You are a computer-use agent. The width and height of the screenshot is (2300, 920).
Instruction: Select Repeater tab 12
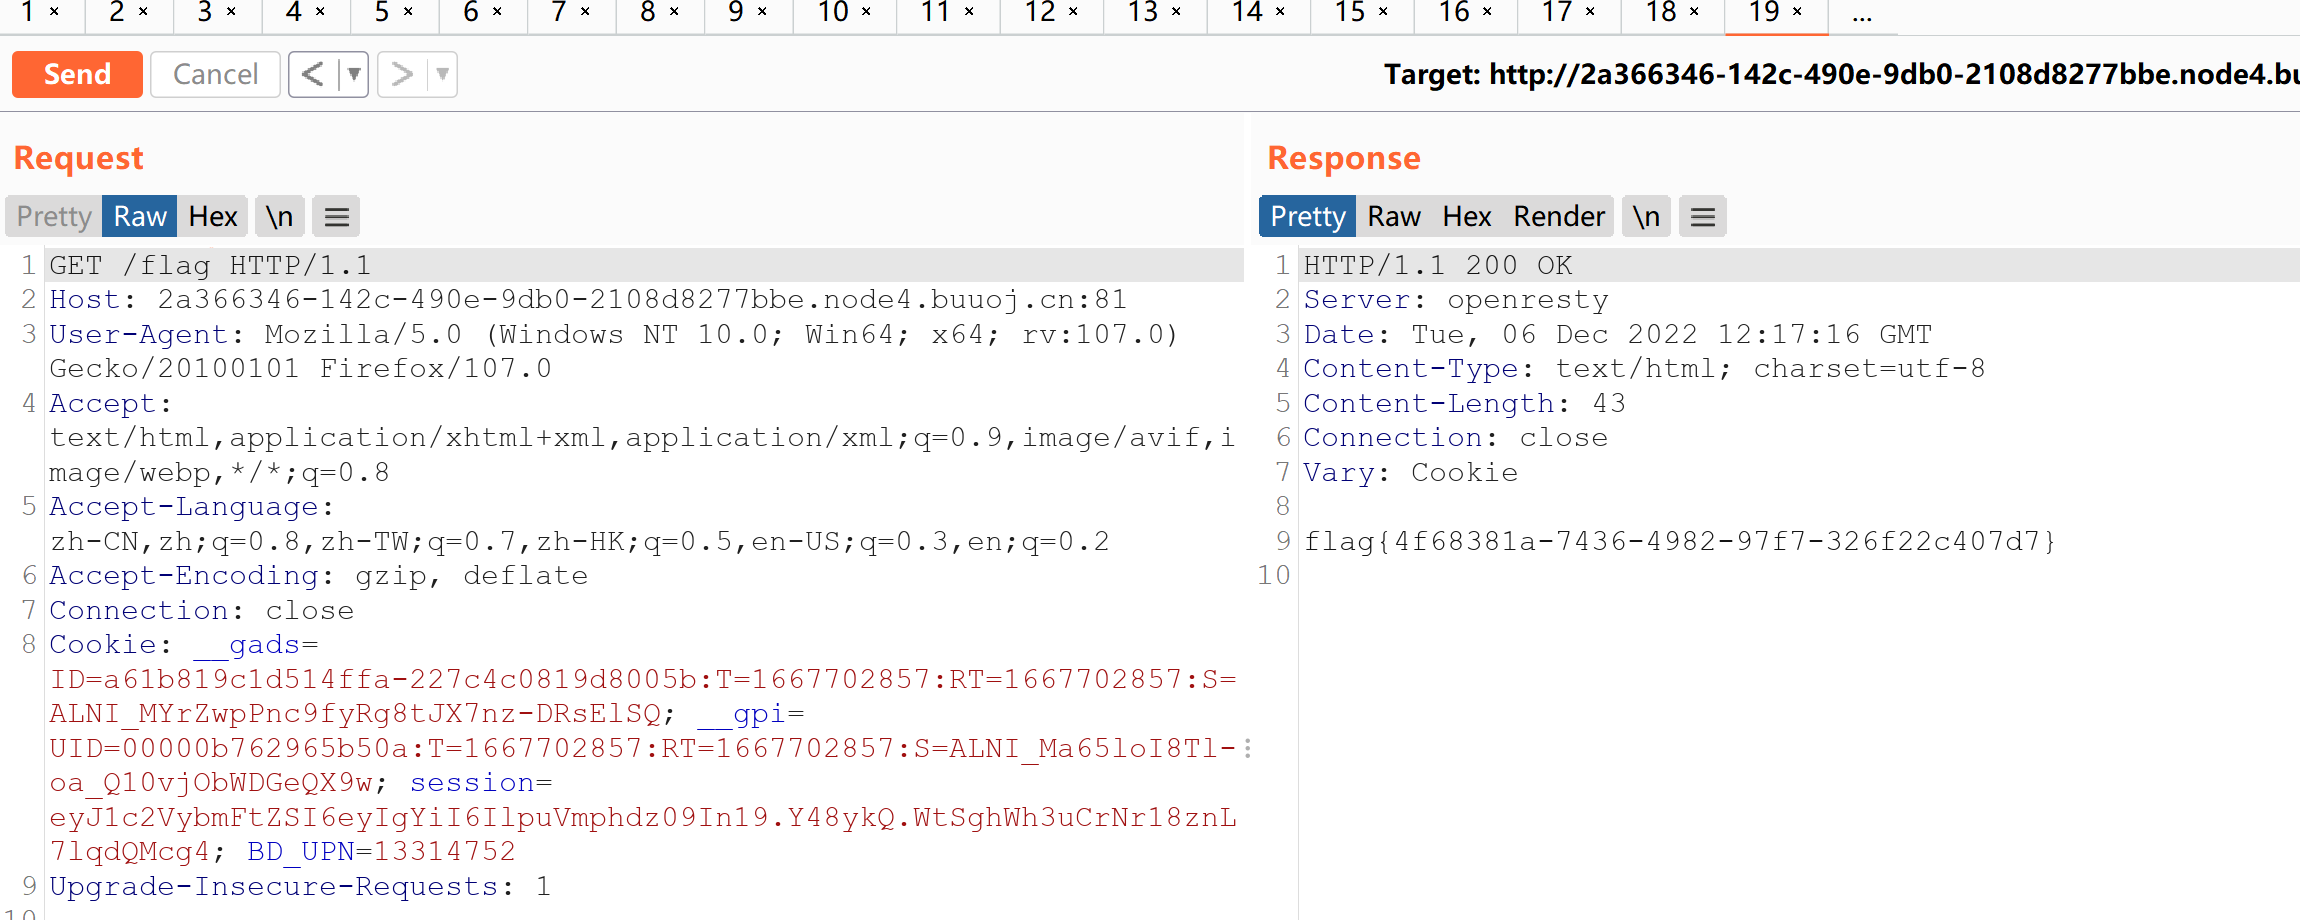pos(1040,12)
